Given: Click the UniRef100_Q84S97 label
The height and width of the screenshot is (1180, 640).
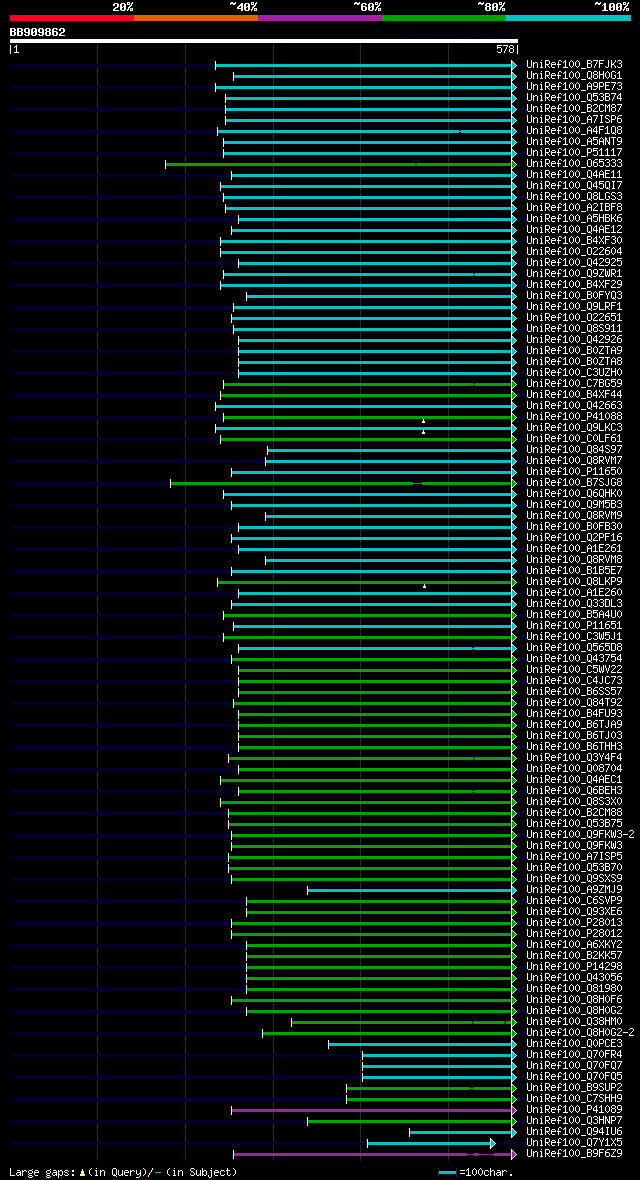Looking at the screenshot, I should pos(574,449).
